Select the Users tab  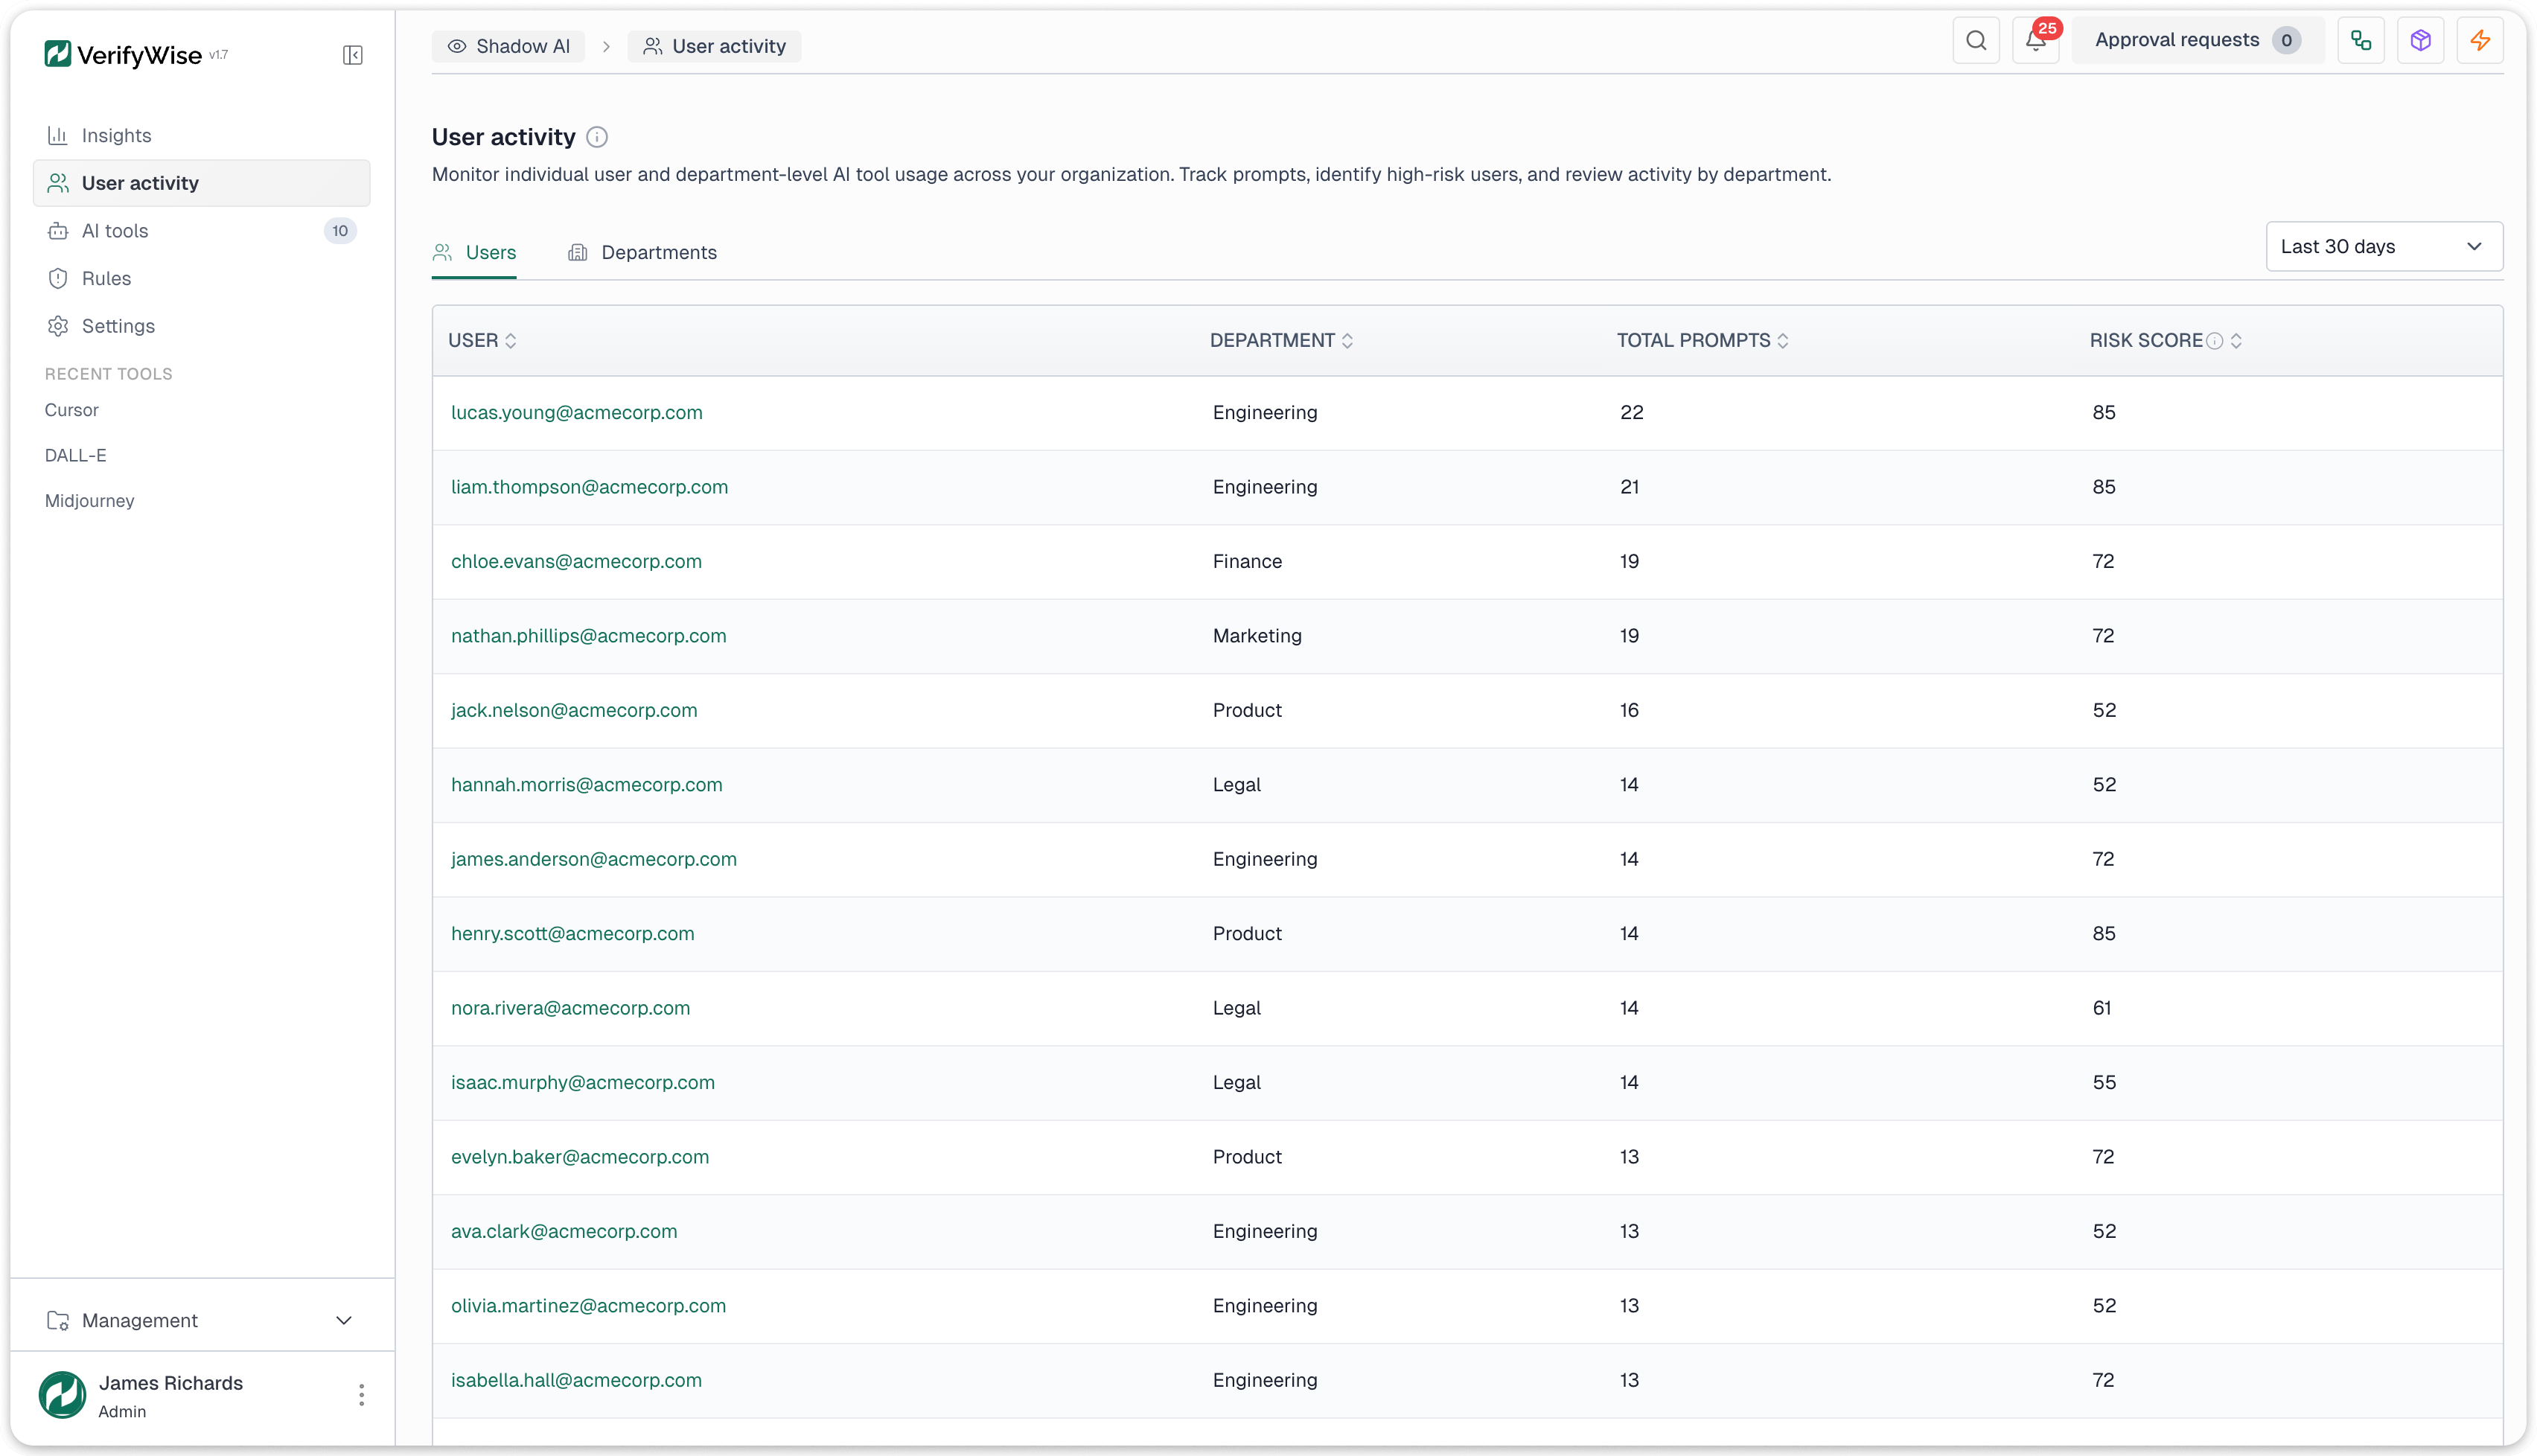click(x=490, y=253)
